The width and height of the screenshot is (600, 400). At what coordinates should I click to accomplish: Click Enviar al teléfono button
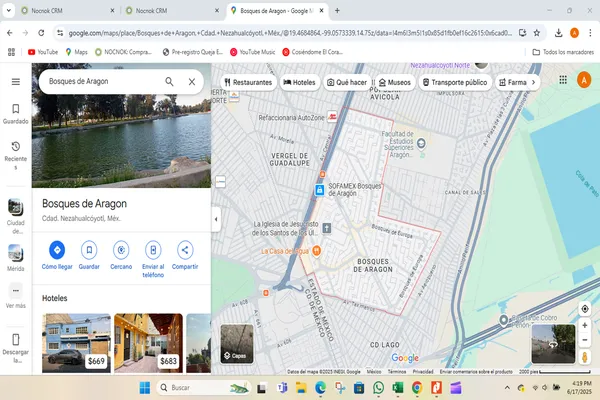pyautogui.click(x=153, y=259)
